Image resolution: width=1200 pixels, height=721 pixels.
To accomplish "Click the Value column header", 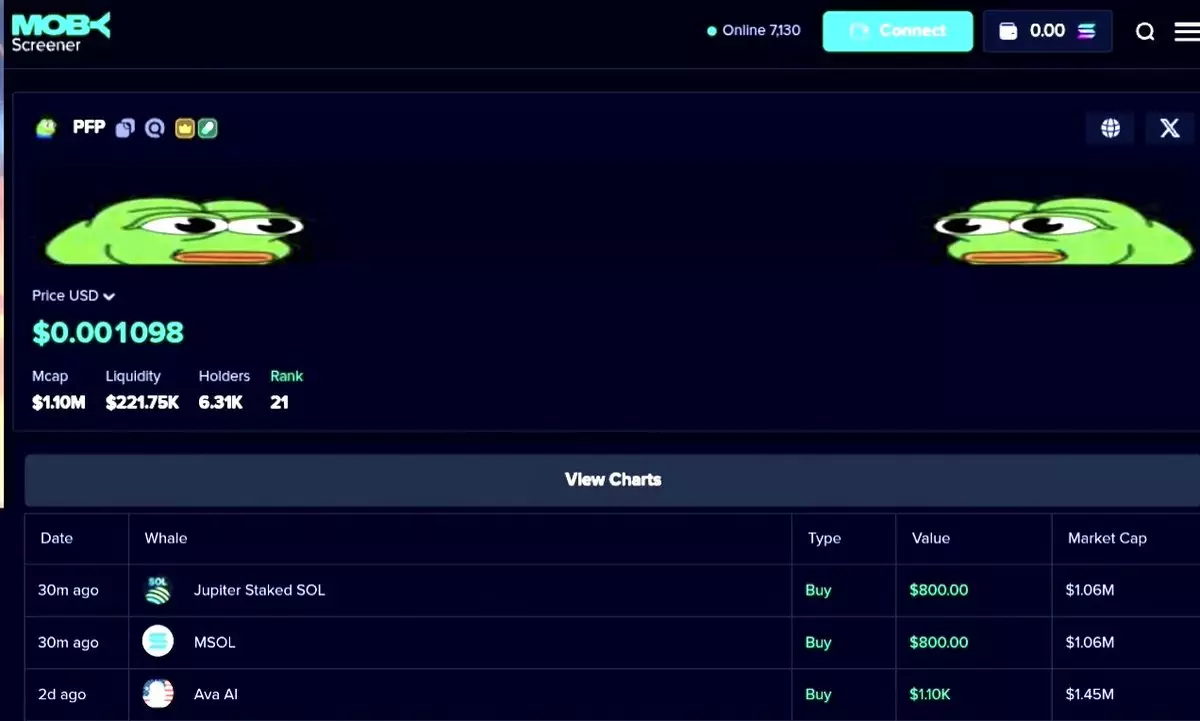I will pos(930,538).
